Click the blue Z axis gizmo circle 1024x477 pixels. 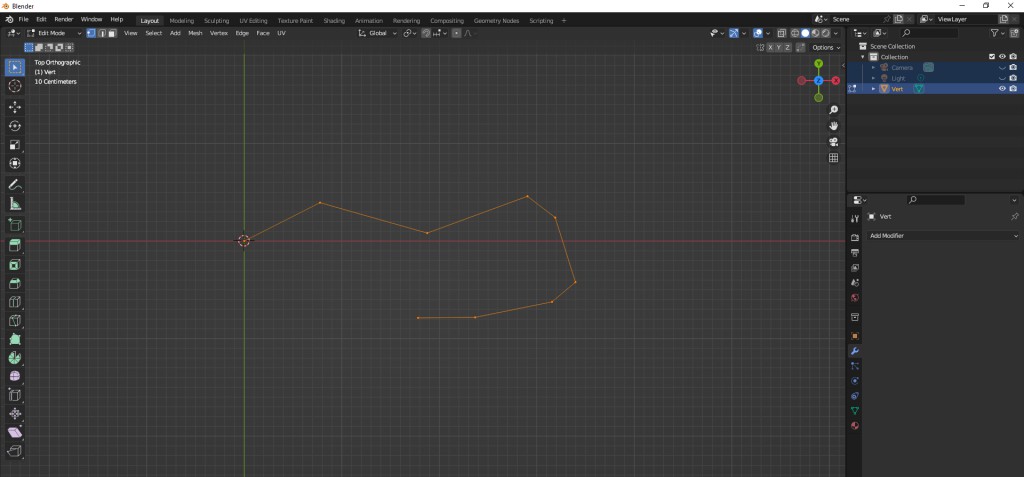tap(818, 80)
